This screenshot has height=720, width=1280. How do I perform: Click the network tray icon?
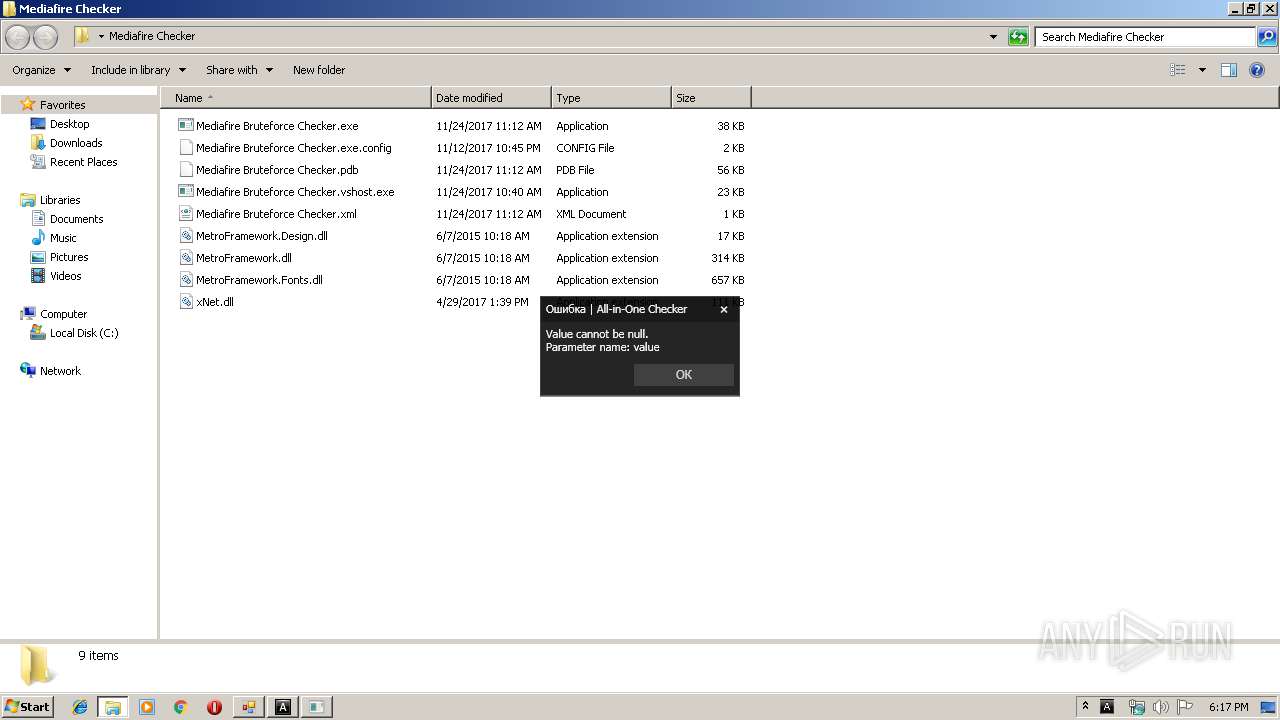coord(1136,707)
